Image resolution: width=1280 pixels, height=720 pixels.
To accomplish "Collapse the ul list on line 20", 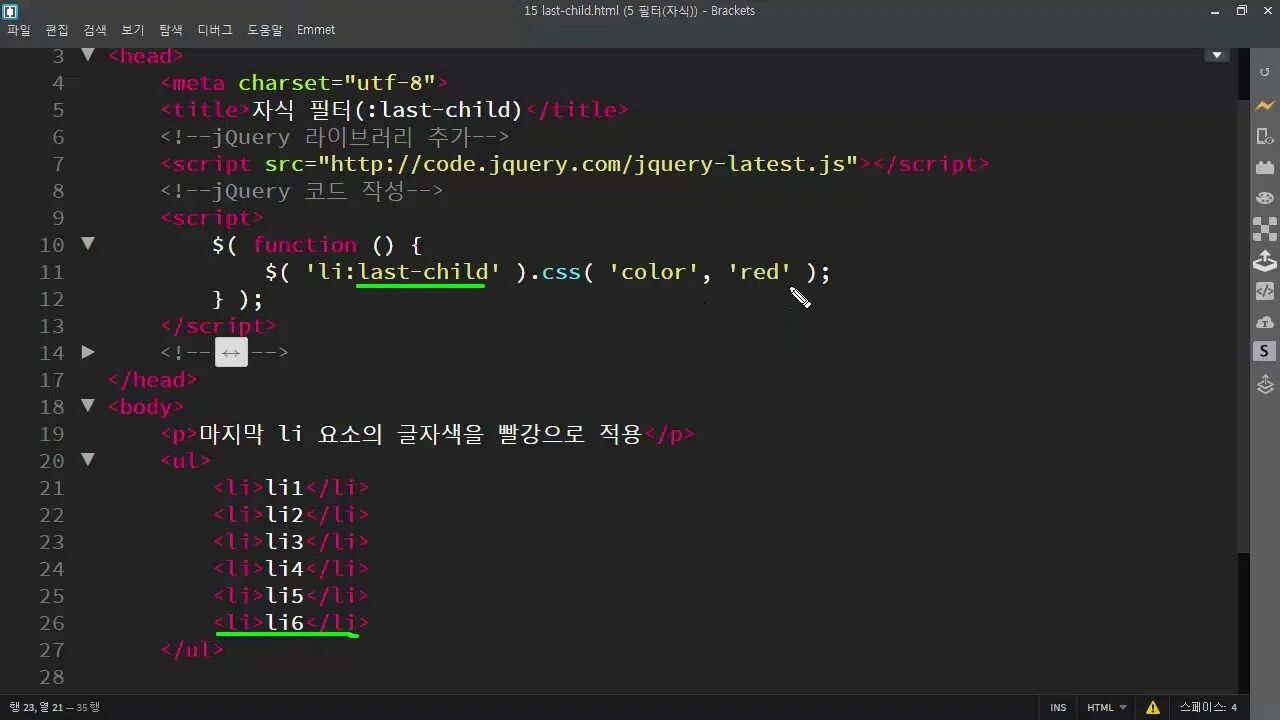I will pos(88,459).
